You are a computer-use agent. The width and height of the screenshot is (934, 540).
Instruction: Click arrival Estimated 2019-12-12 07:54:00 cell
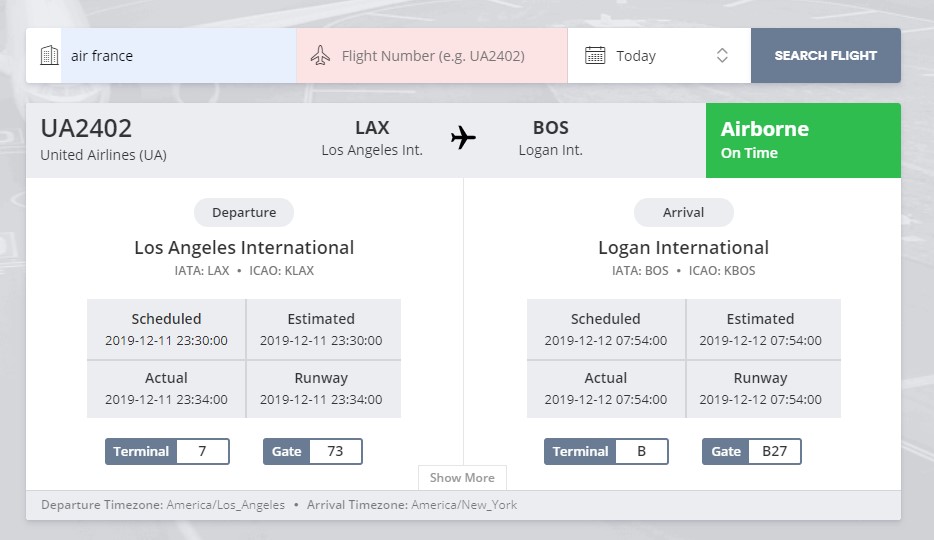[763, 329]
